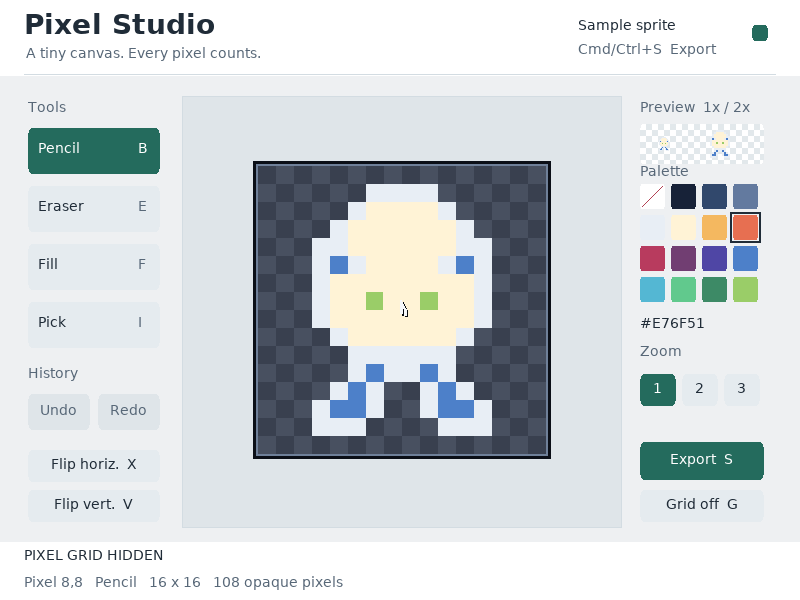Click the 108 opaque pixels status entry

pos(278,582)
